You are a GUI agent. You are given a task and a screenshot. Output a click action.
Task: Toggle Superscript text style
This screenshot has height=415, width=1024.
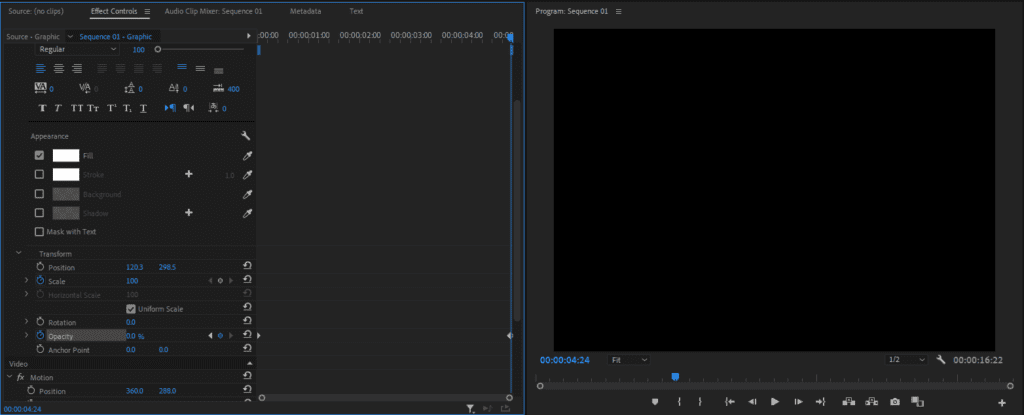(112, 108)
